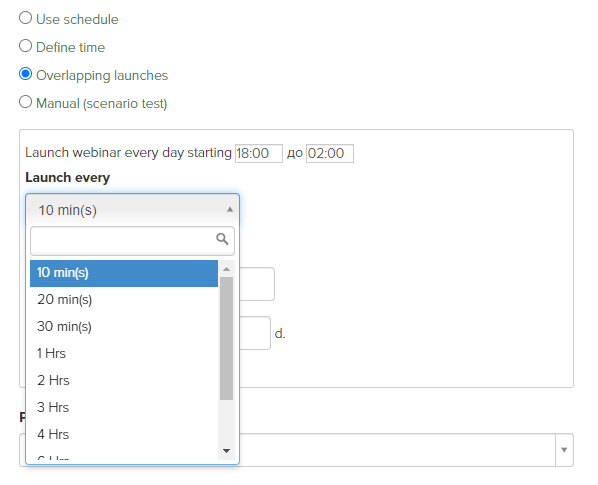Click the scrollbar up arrow in list
This screenshot has height=485, width=598.
pyautogui.click(x=227, y=269)
